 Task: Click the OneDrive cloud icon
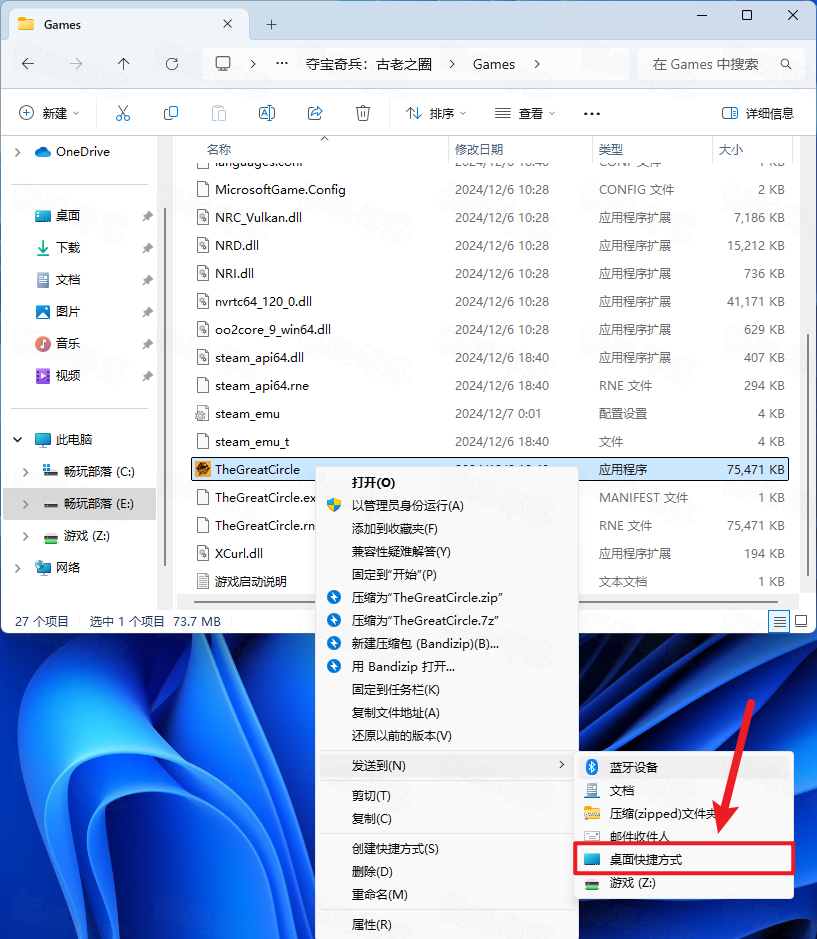pyautogui.click(x=43, y=152)
